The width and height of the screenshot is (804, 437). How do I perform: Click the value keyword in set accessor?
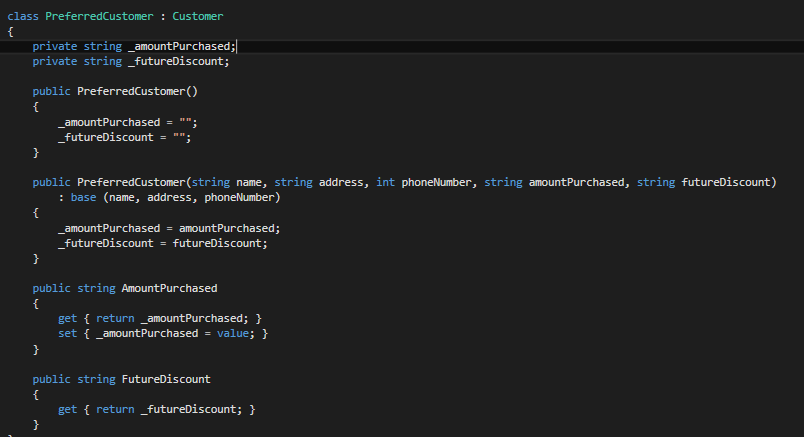[232, 333]
